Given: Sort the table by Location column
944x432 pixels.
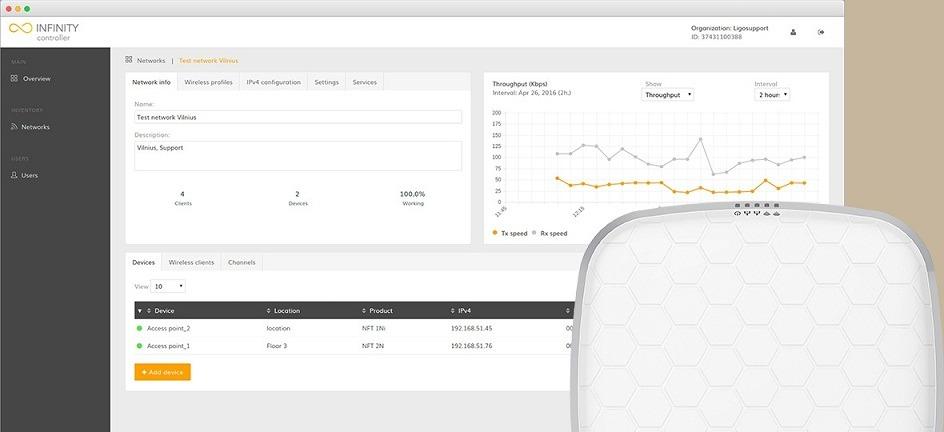Looking at the screenshot, I should (x=286, y=311).
